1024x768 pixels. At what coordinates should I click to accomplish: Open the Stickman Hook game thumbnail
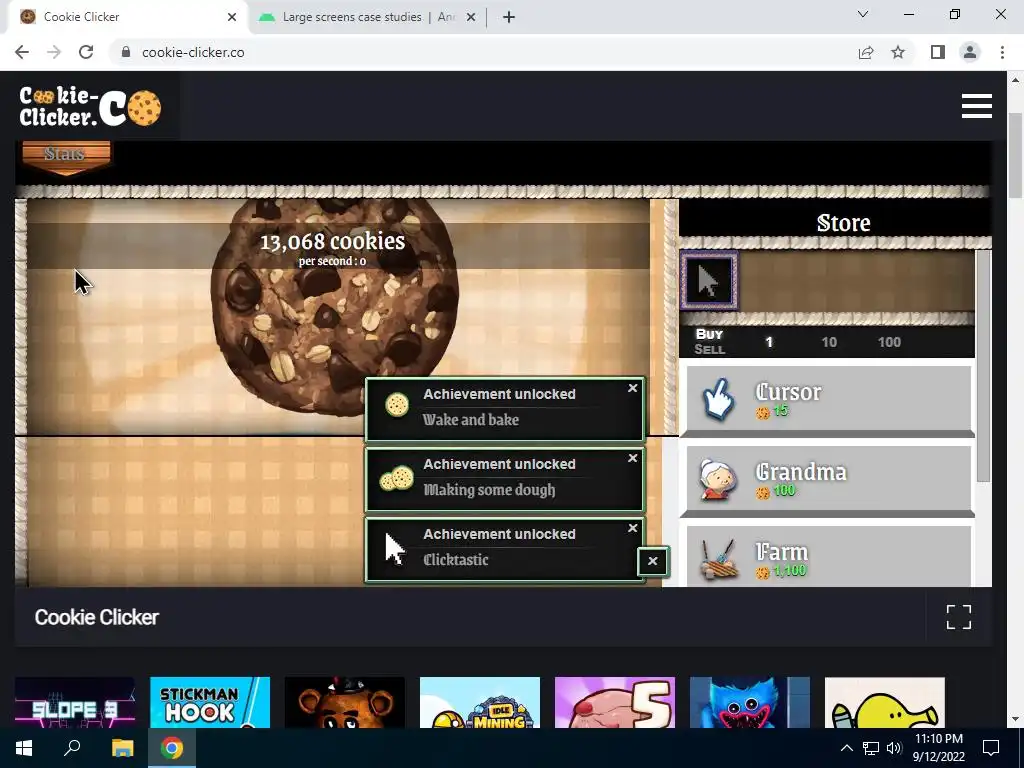click(x=210, y=703)
